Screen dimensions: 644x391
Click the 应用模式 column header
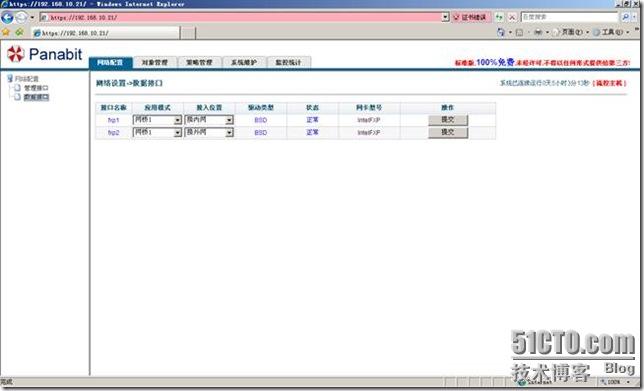[157, 108]
